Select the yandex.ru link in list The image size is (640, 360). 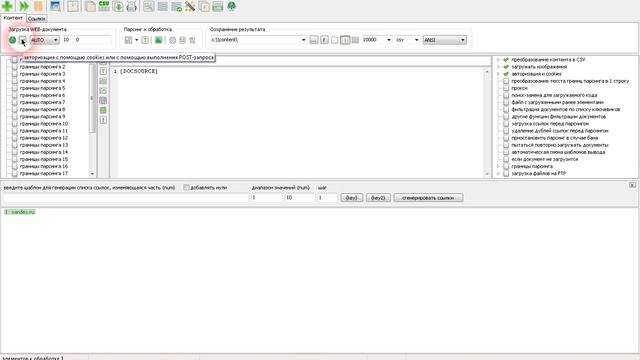(20, 212)
